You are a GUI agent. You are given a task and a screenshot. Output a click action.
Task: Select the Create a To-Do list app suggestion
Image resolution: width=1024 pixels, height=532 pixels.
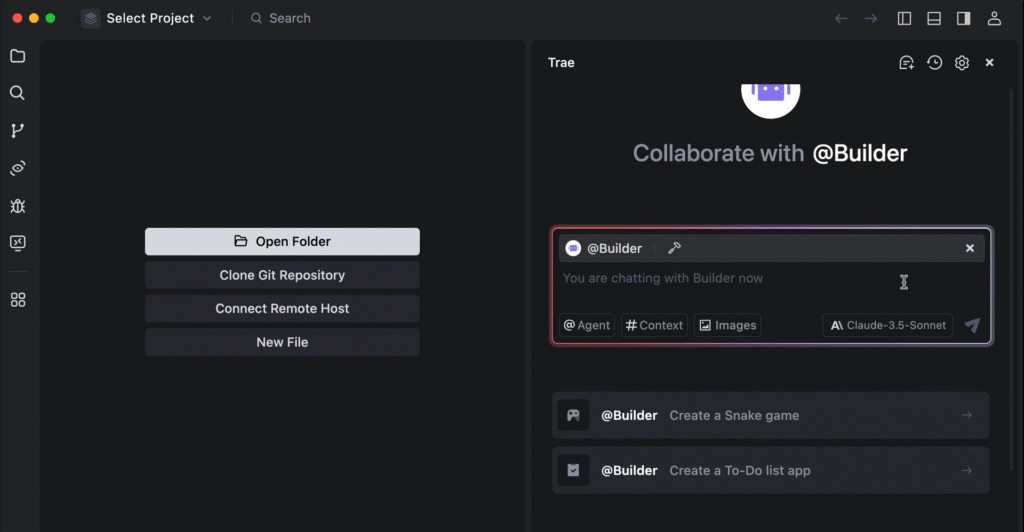click(771, 471)
